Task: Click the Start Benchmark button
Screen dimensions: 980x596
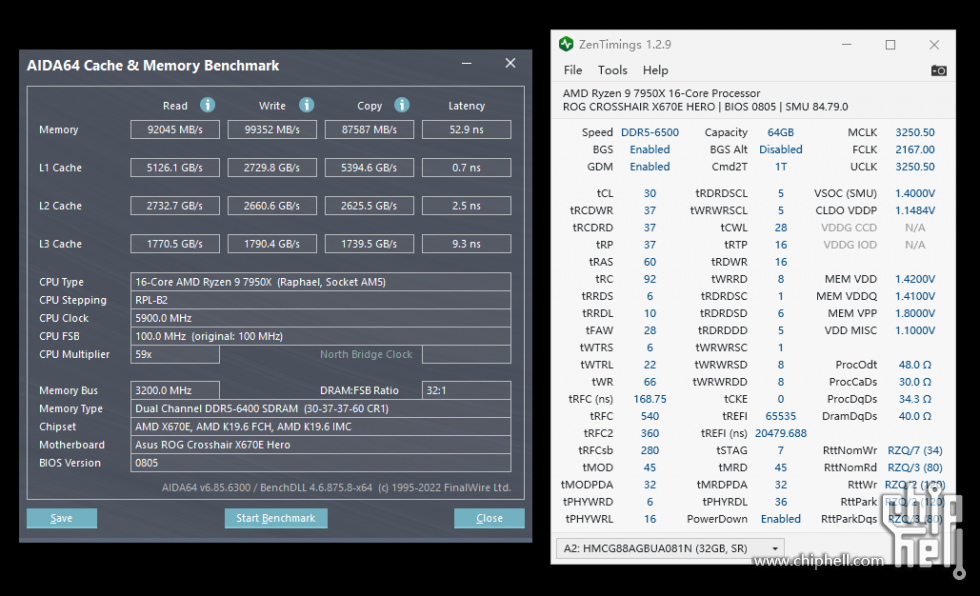Action: click(276, 518)
